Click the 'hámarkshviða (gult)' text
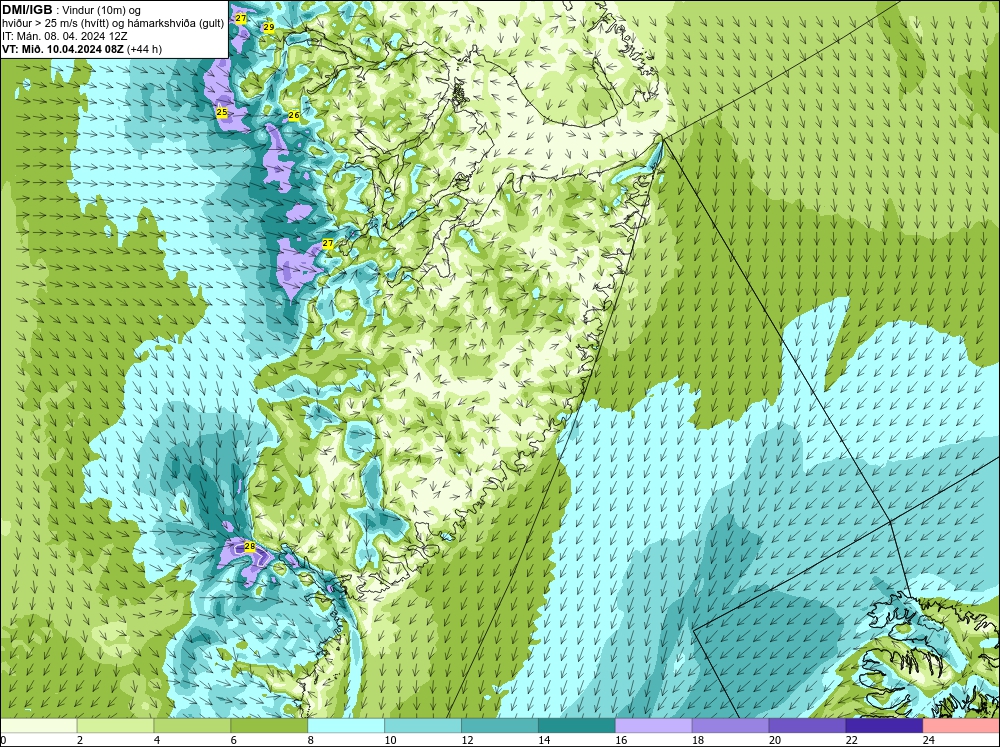Viewport: 1000px width, 747px height. pyautogui.click(x=174, y=24)
